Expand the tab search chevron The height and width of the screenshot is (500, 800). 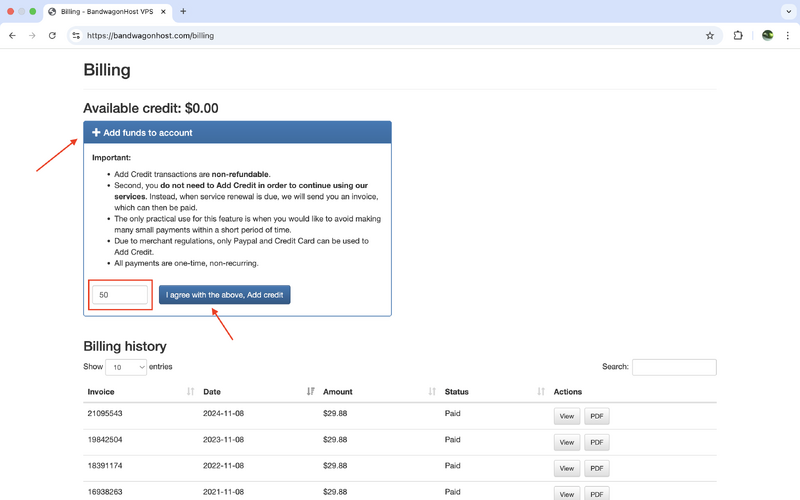click(788, 11)
